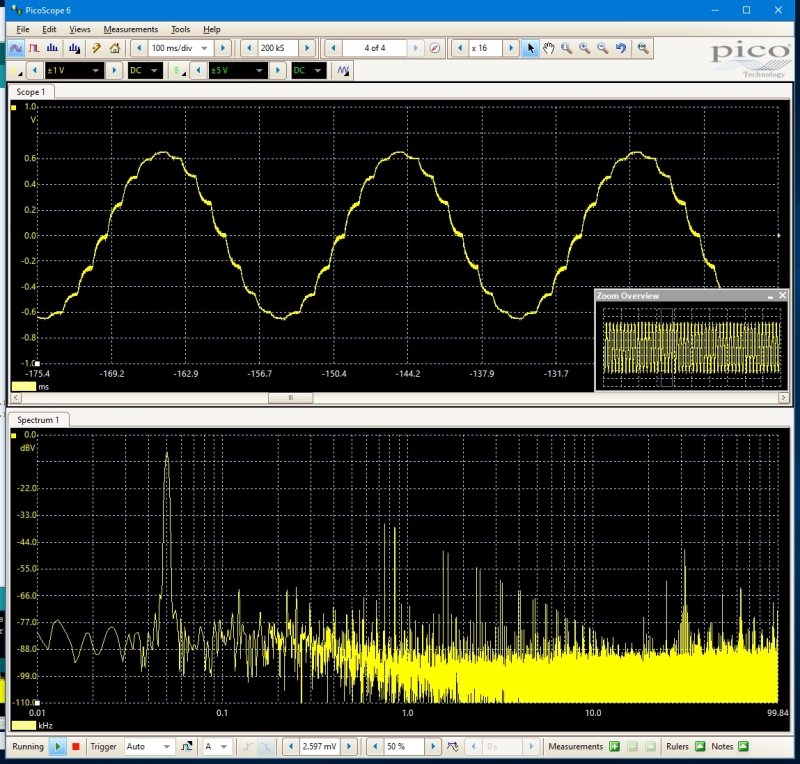Add a measurement with green plus

614,747
